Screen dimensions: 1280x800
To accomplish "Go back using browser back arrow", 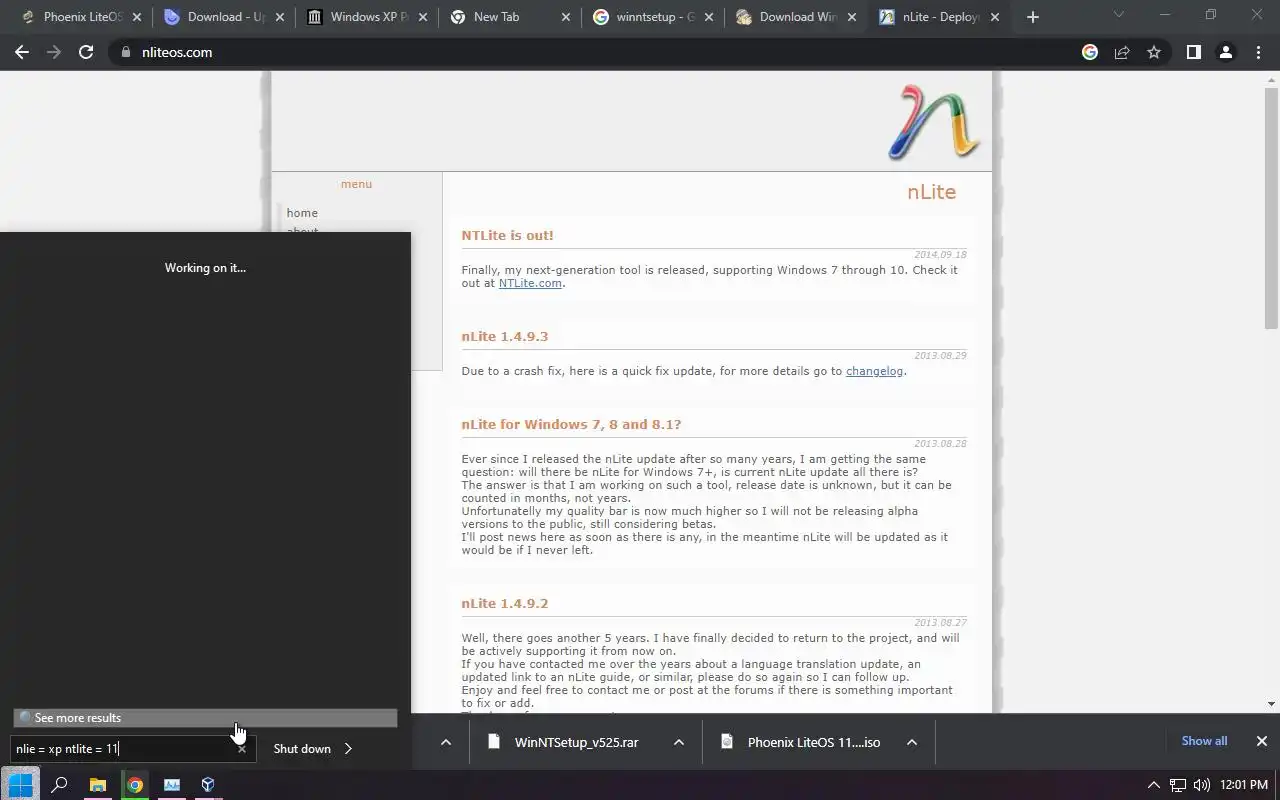I will [x=22, y=52].
